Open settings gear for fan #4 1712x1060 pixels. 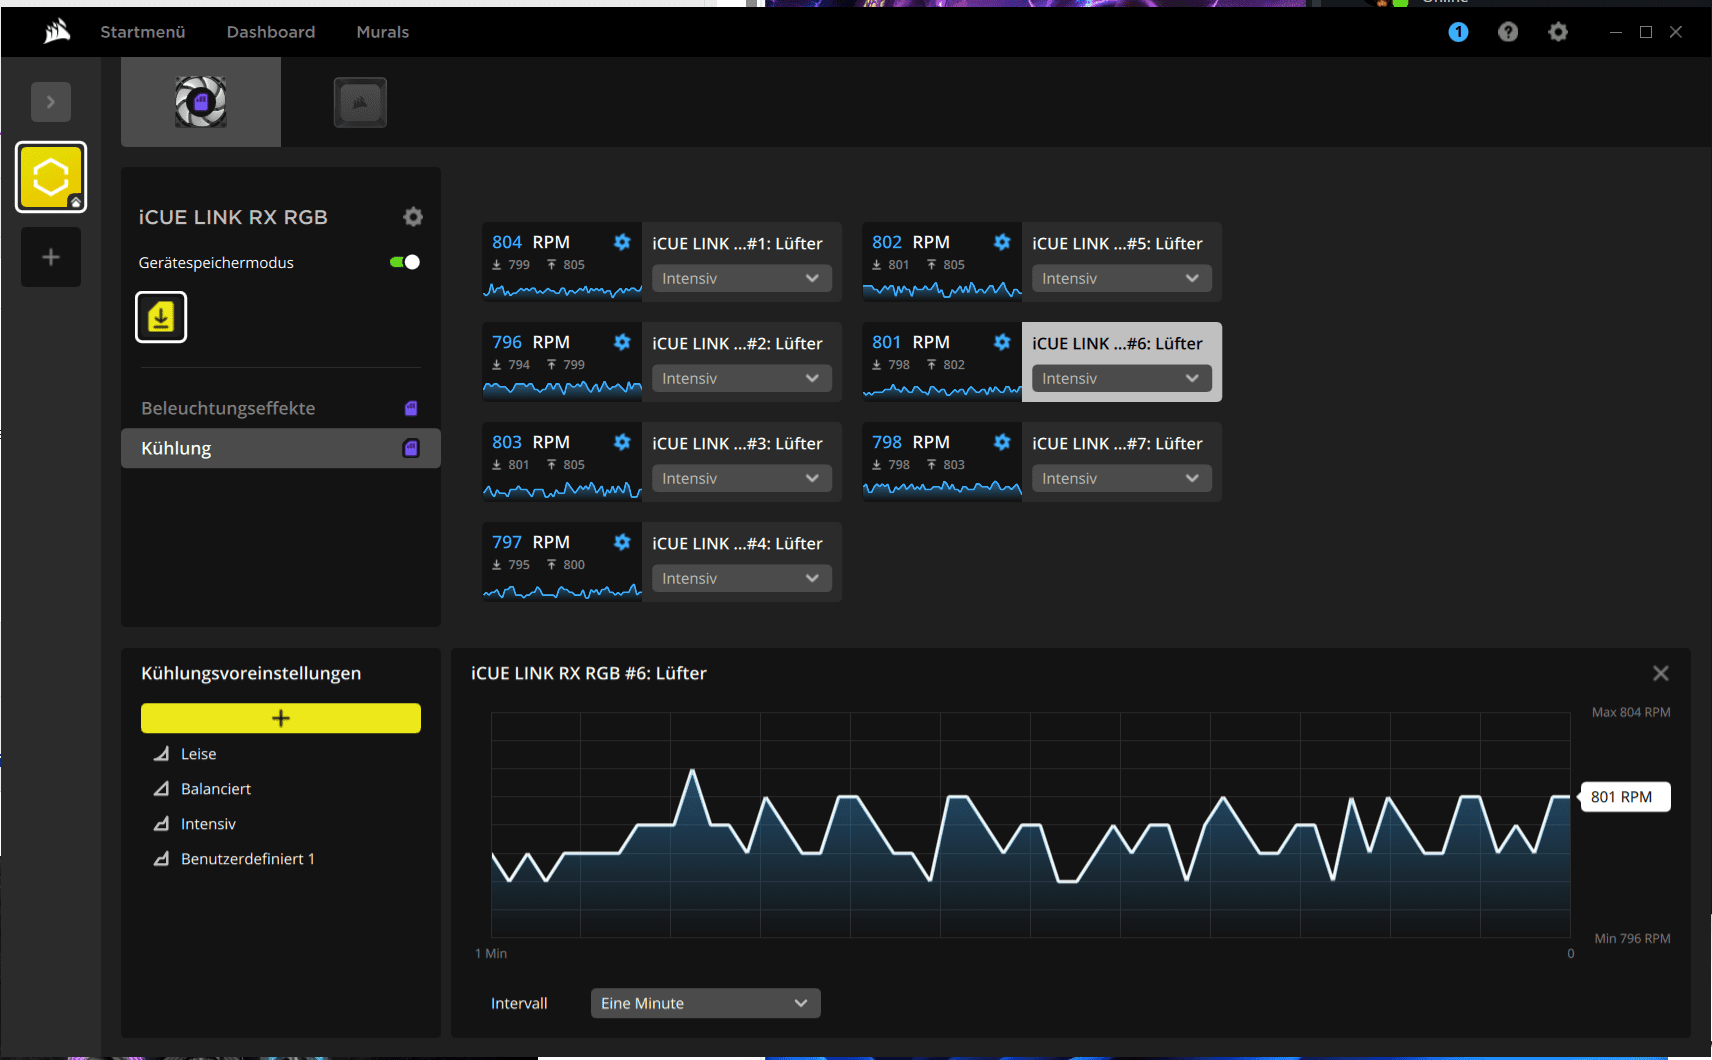pyautogui.click(x=622, y=542)
